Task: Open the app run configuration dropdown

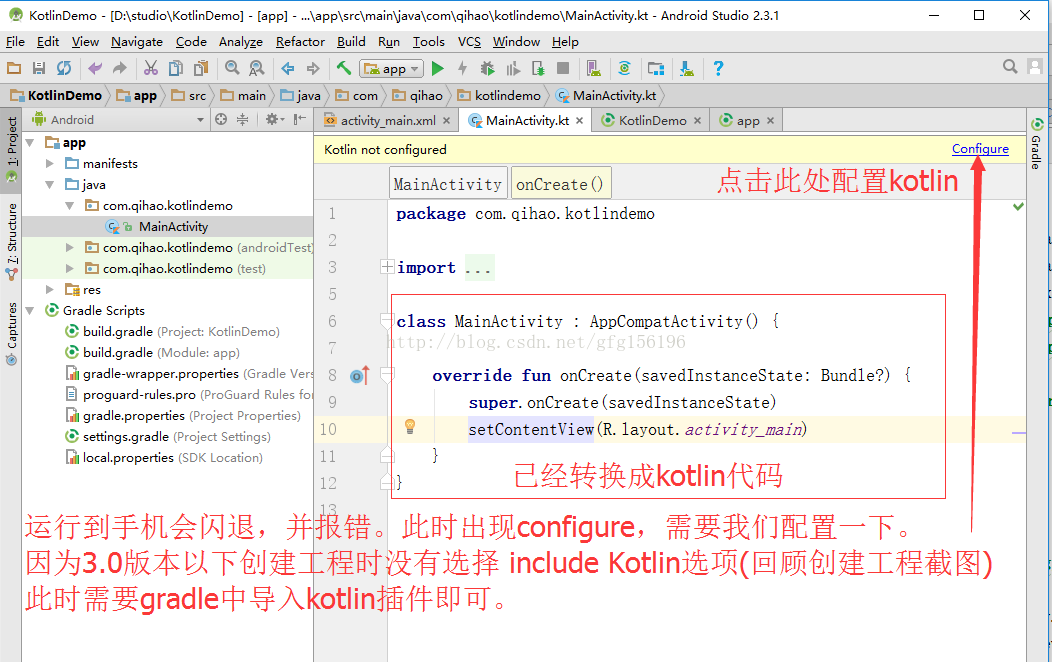Action: pos(391,68)
